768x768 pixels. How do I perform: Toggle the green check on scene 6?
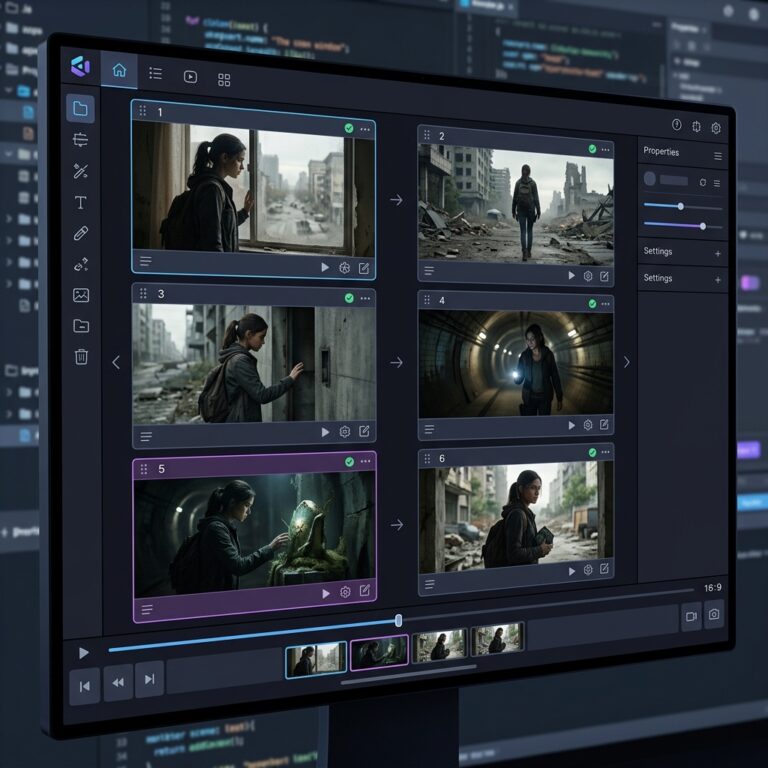coord(592,452)
